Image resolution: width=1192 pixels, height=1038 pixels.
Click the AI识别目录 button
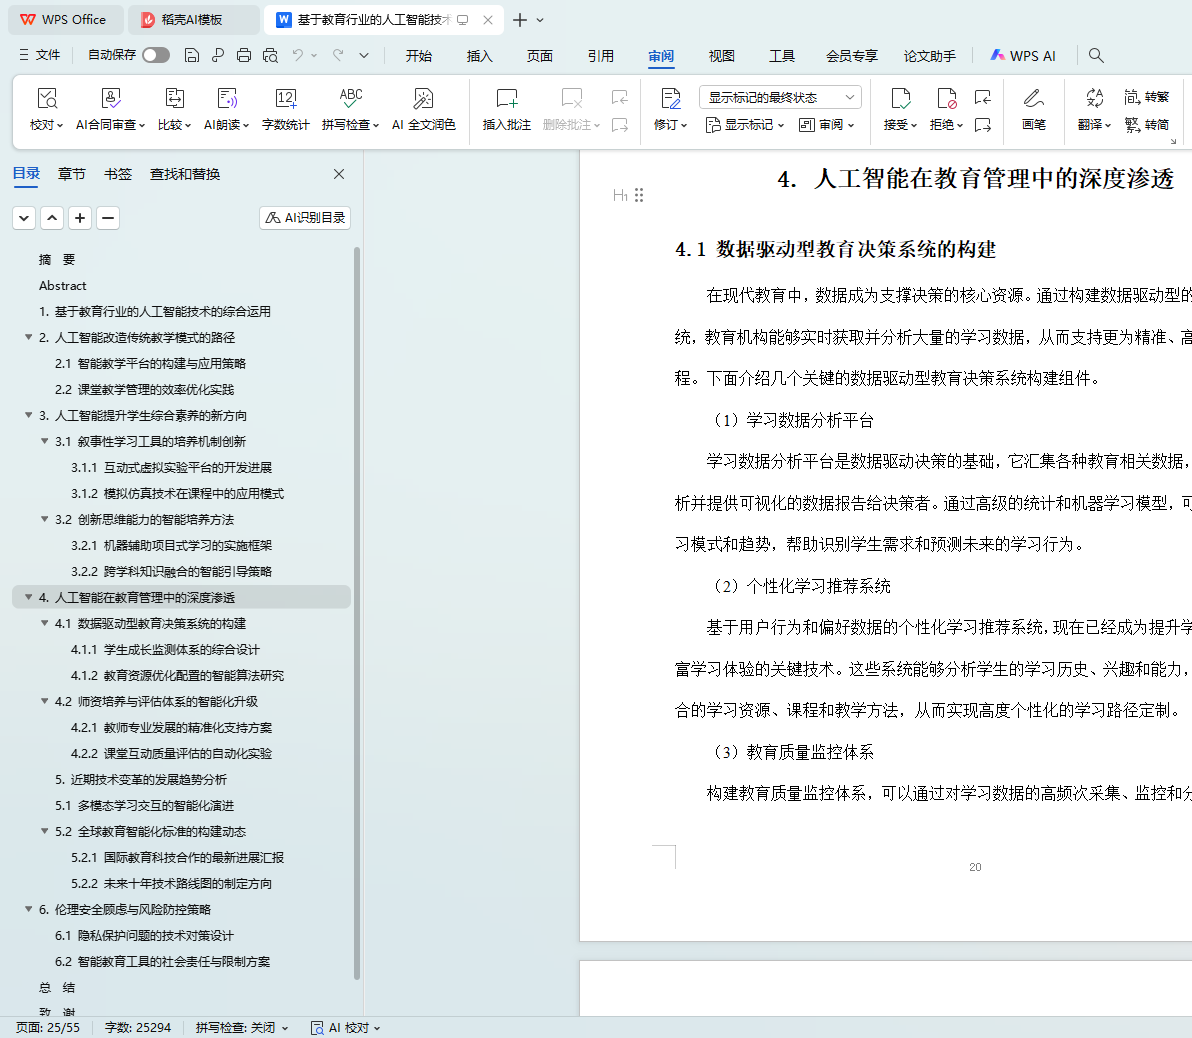[x=305, y=218]
